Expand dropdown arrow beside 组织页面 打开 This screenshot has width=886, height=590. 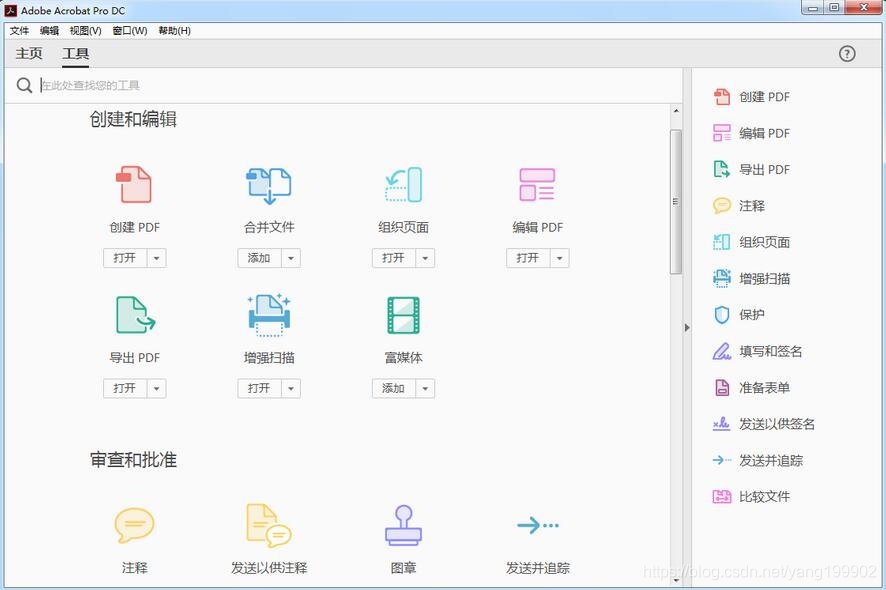pos(425,258)
